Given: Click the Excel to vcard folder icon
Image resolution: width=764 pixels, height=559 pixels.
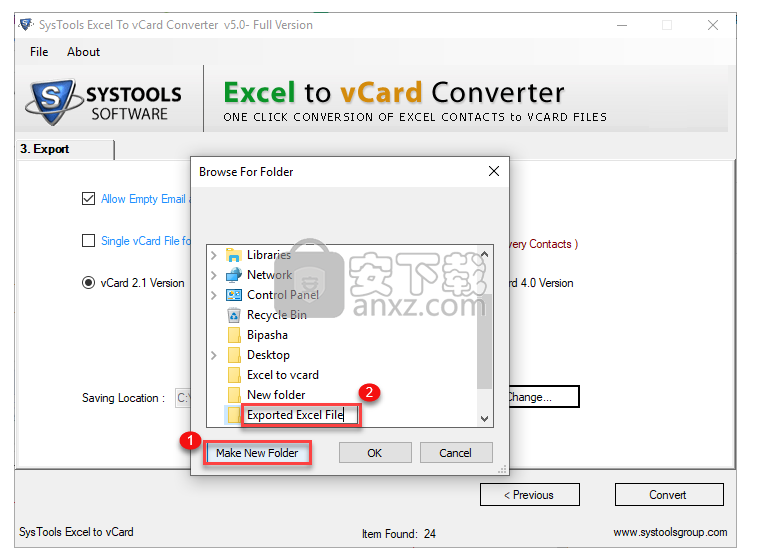Looking at the screenshot, I should coord(234,375).
